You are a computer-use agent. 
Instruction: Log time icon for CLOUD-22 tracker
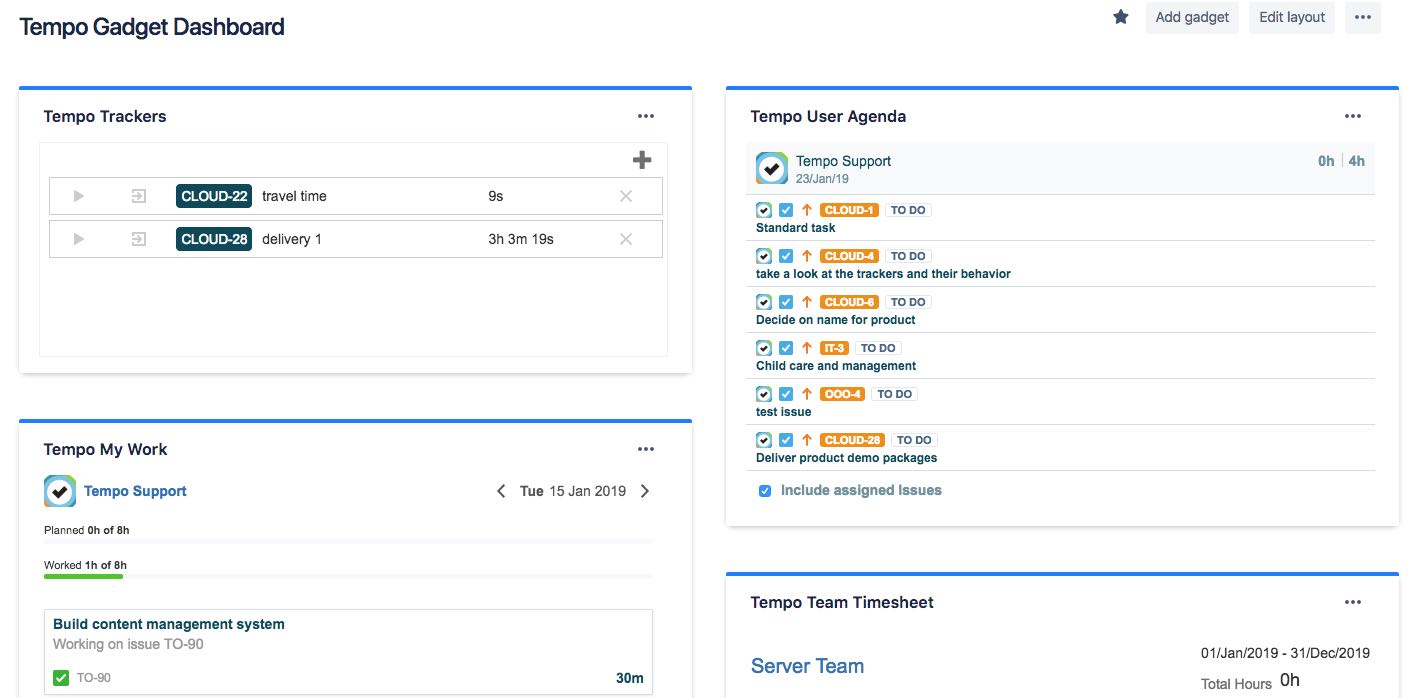139,196
